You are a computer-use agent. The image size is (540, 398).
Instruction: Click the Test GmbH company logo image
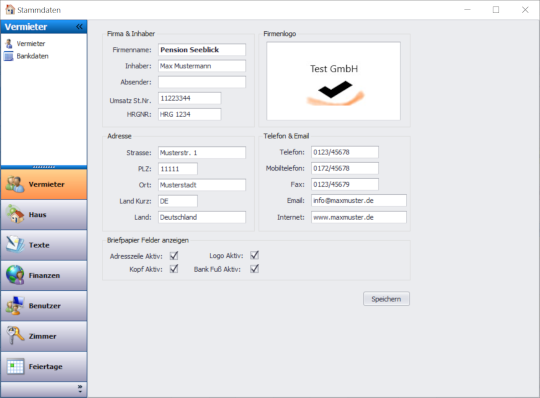(x=333, y=81)
